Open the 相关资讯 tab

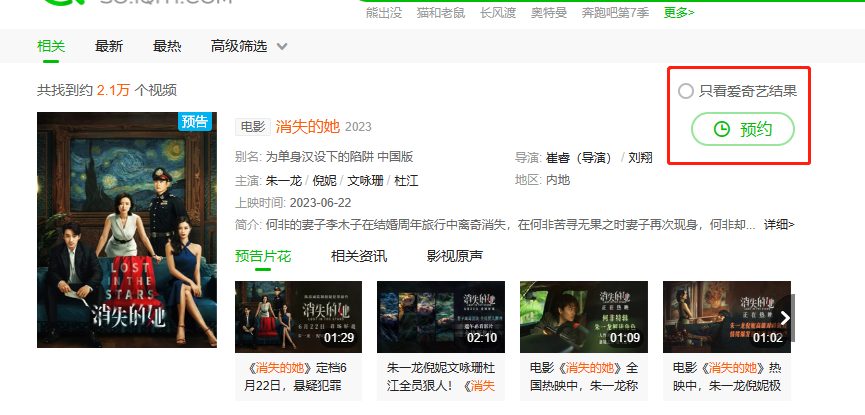tap(358, 256)
